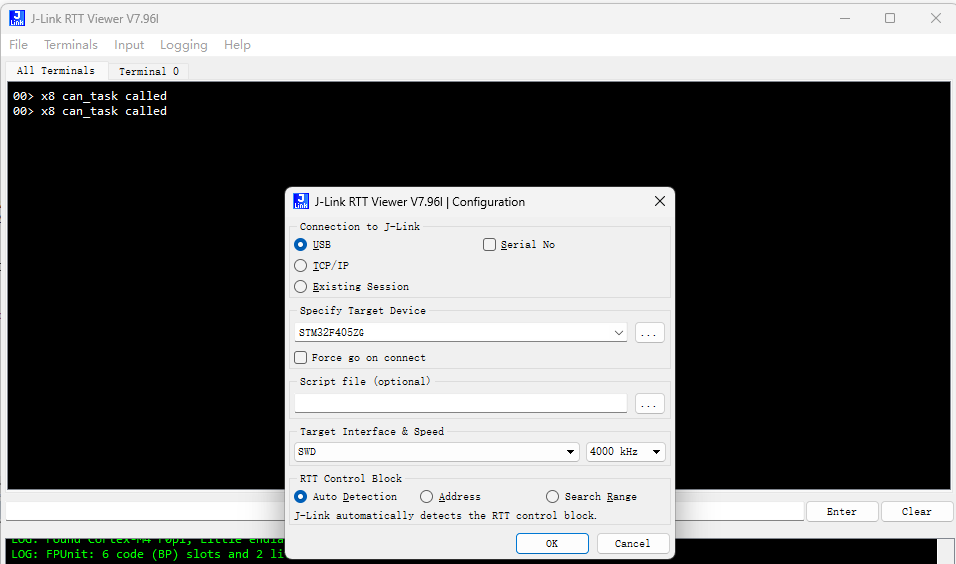The image size is (956, 564).
Task: Enable the Serial No checkbox
Action: (x=489, y=245)
